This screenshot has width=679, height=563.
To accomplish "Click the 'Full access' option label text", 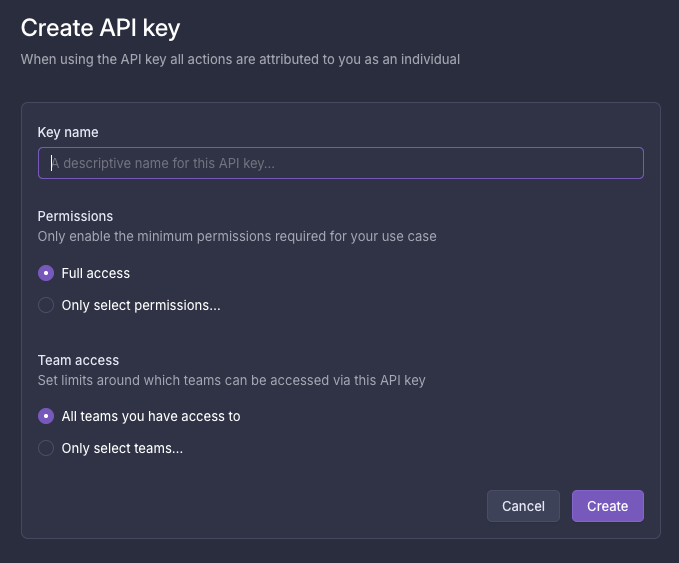I will point(96,273).
